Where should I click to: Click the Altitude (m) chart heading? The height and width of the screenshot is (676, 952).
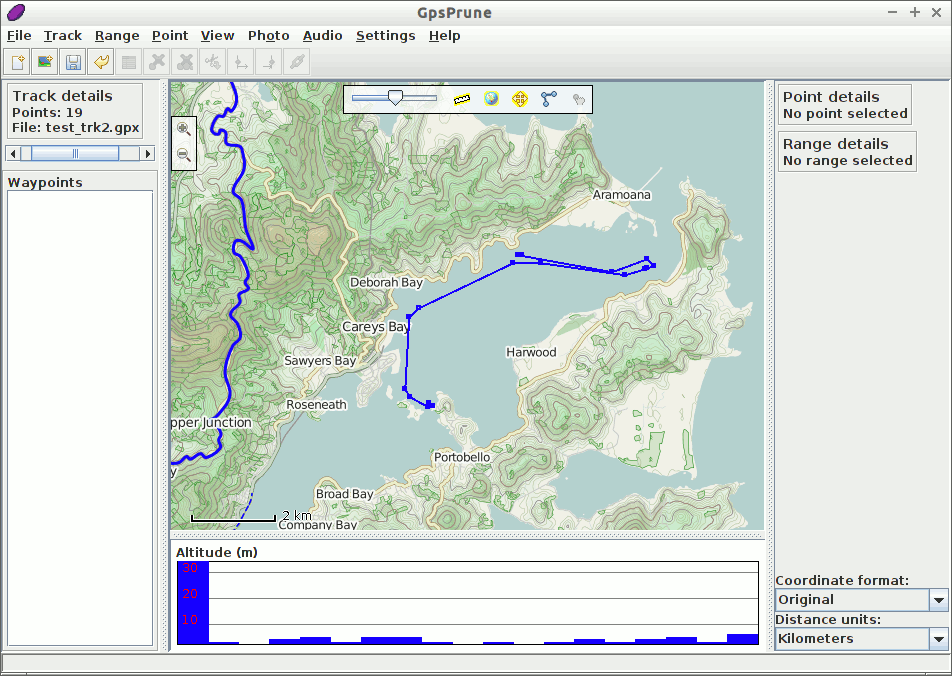point(217,553)
